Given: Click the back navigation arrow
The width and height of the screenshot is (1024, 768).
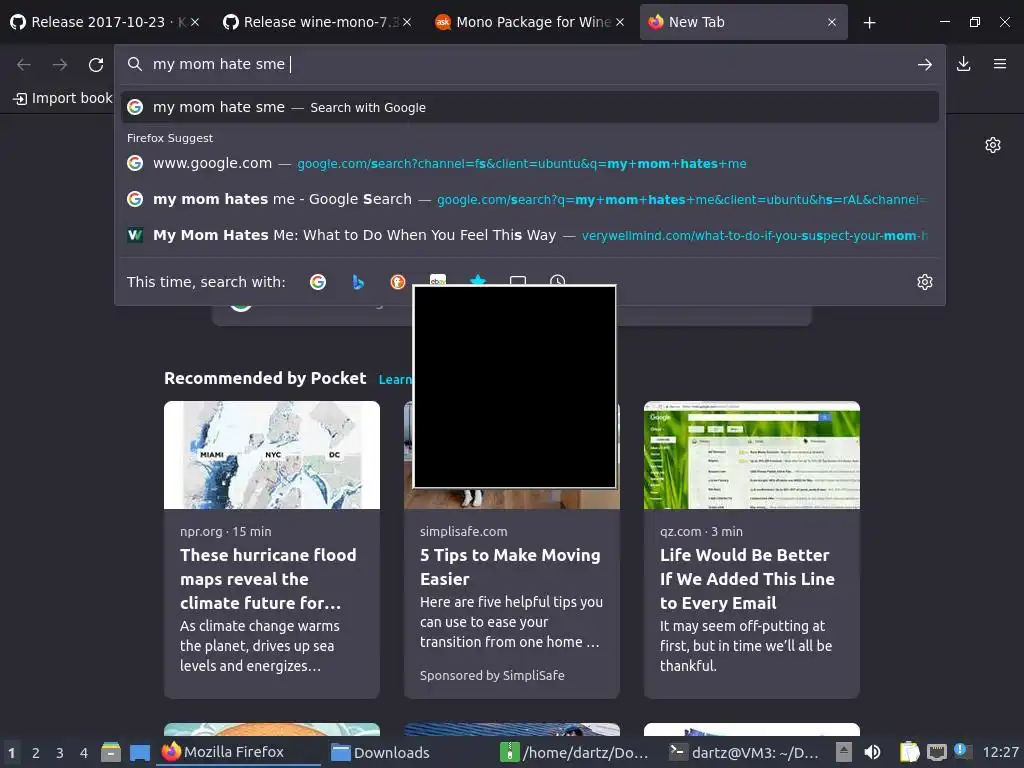Looking at the screenshot, I should [x=24, y=64].
